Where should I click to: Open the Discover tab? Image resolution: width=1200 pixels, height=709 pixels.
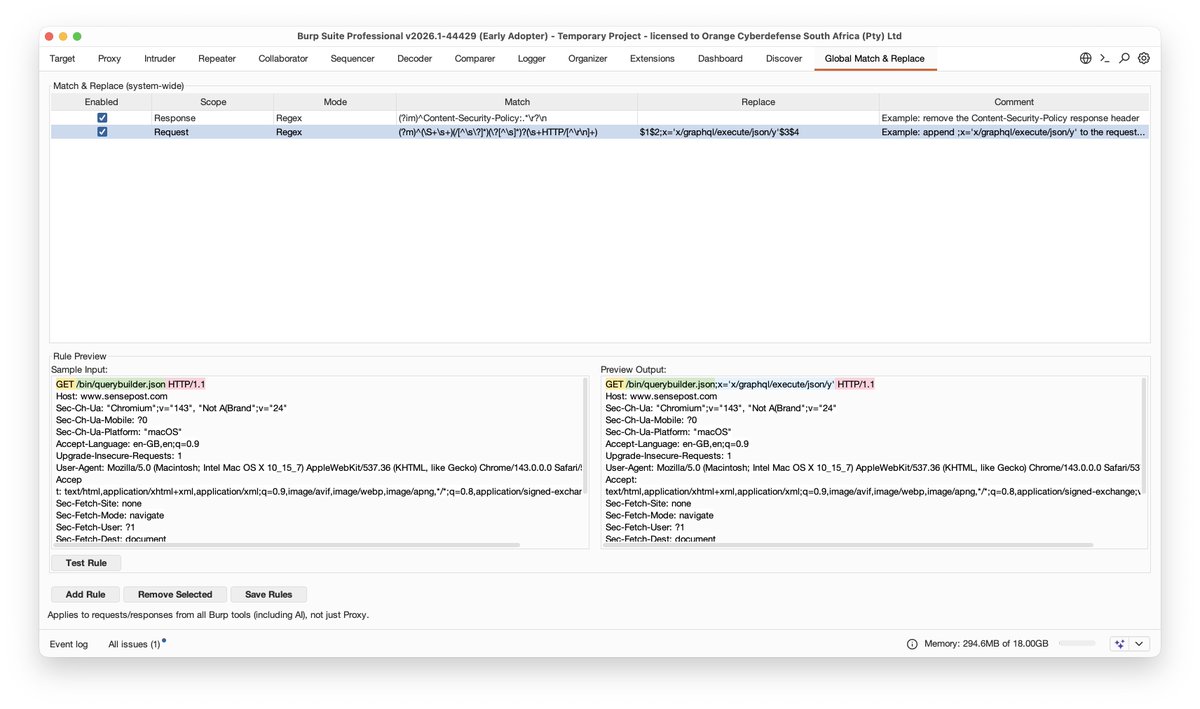point(784,59)
